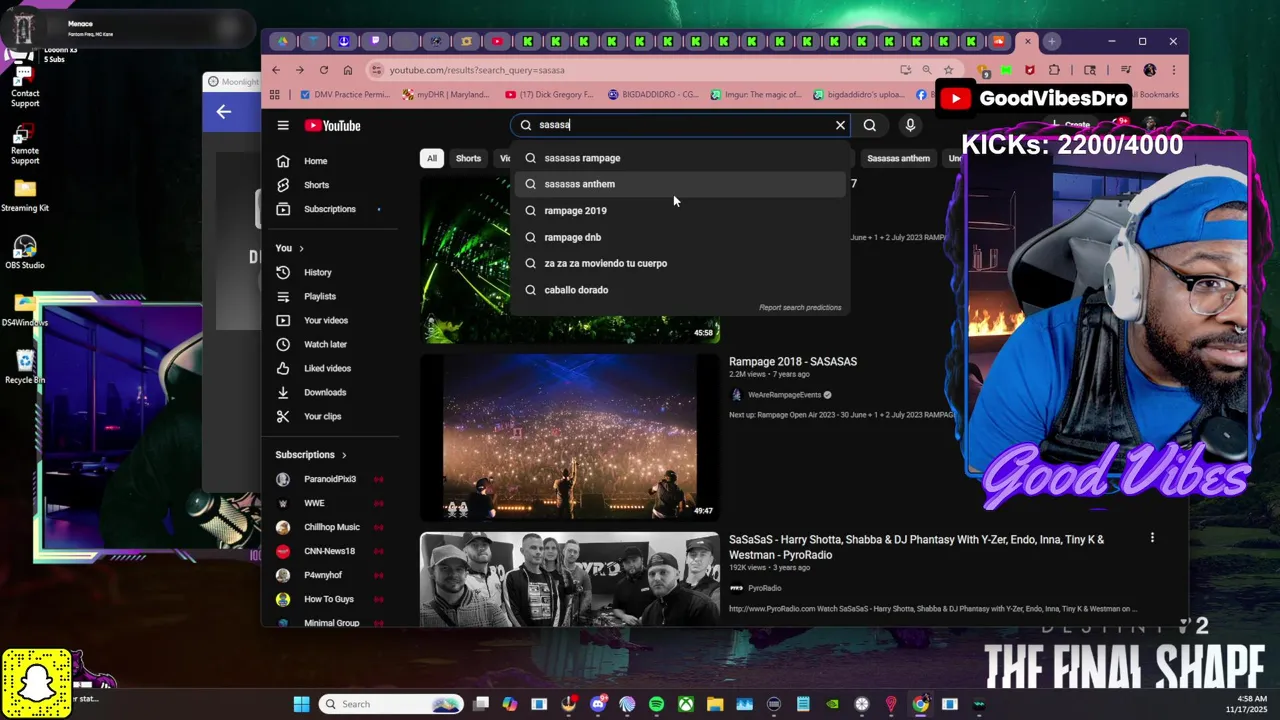Click the back arrow in Moonlight window
This screenshot has height=720, width=1280.
click(x=224, y=112)
